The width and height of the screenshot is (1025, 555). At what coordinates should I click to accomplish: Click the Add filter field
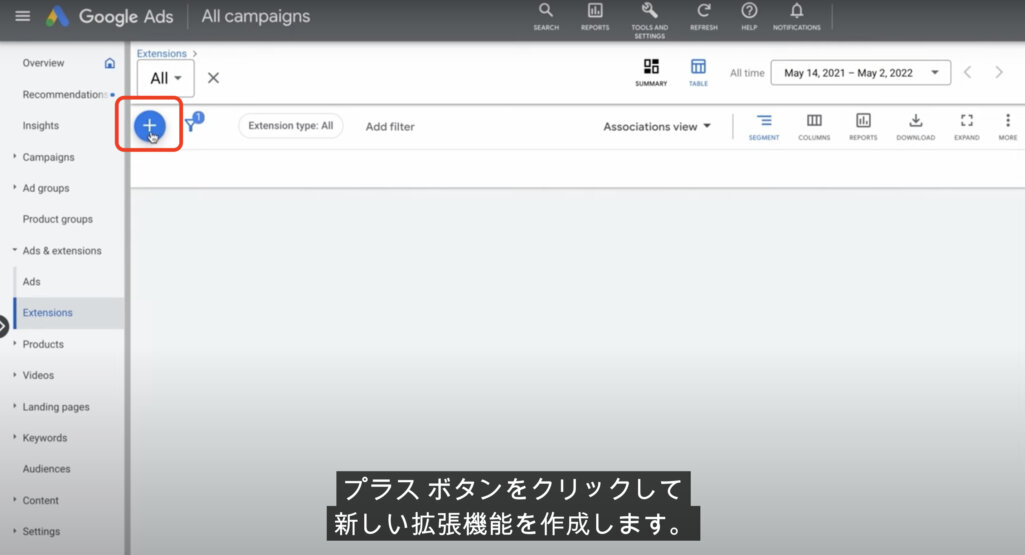(x=390, y=127)
